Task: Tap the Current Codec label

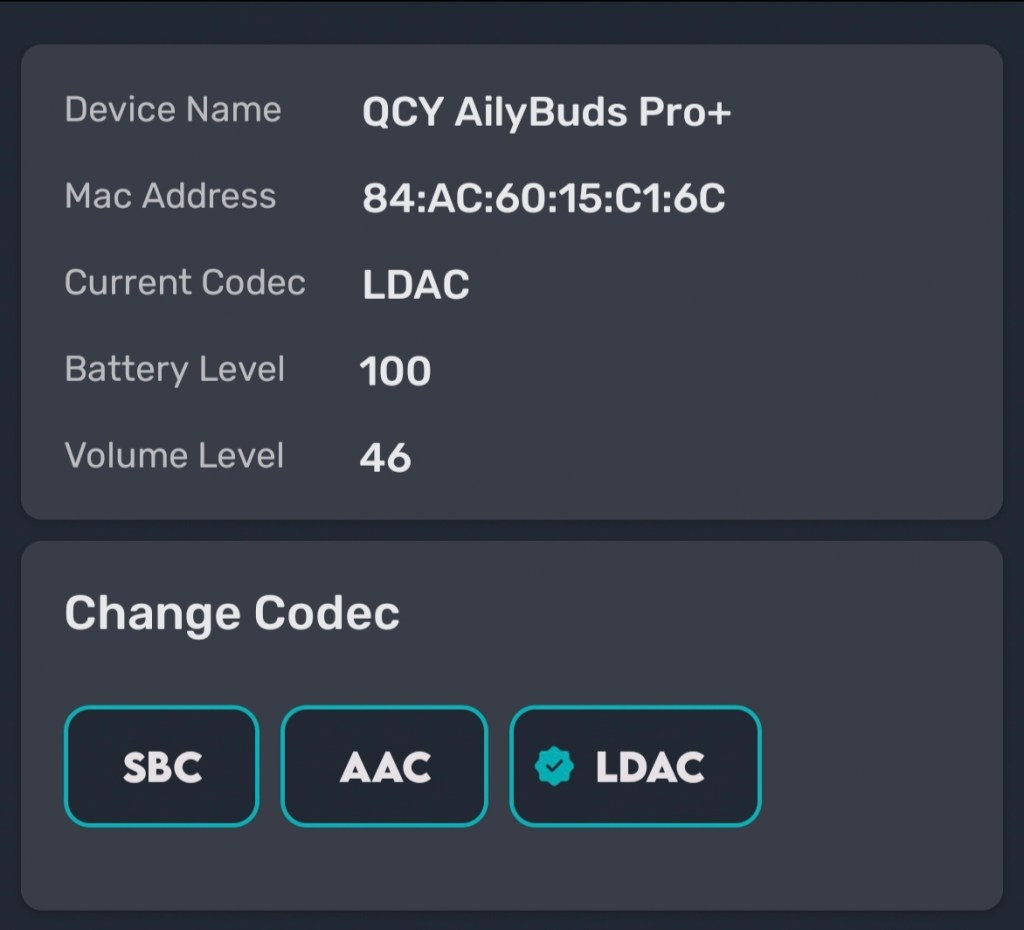Action: tap(185, 283)
